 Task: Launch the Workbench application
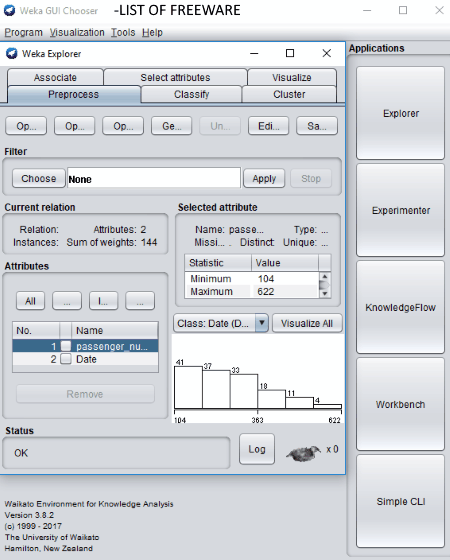point(400,404)
